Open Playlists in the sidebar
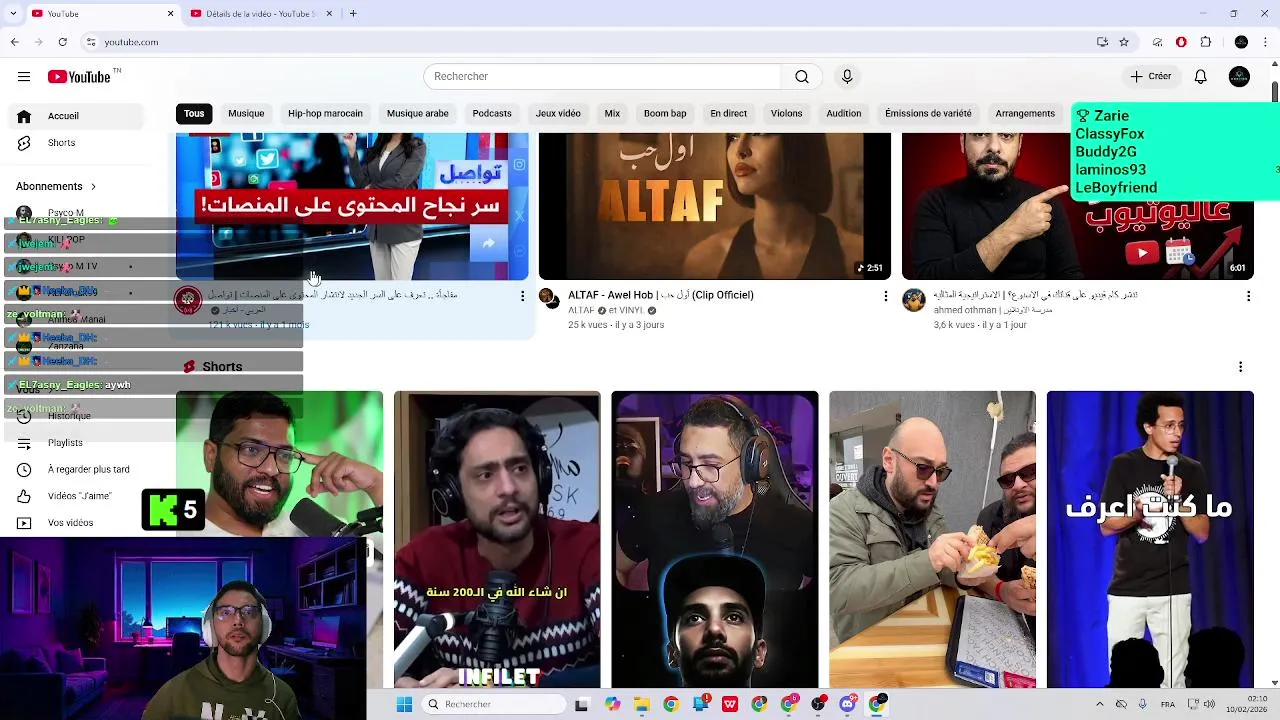This screenshot has height=720, width=1280. tap(78, 443)
